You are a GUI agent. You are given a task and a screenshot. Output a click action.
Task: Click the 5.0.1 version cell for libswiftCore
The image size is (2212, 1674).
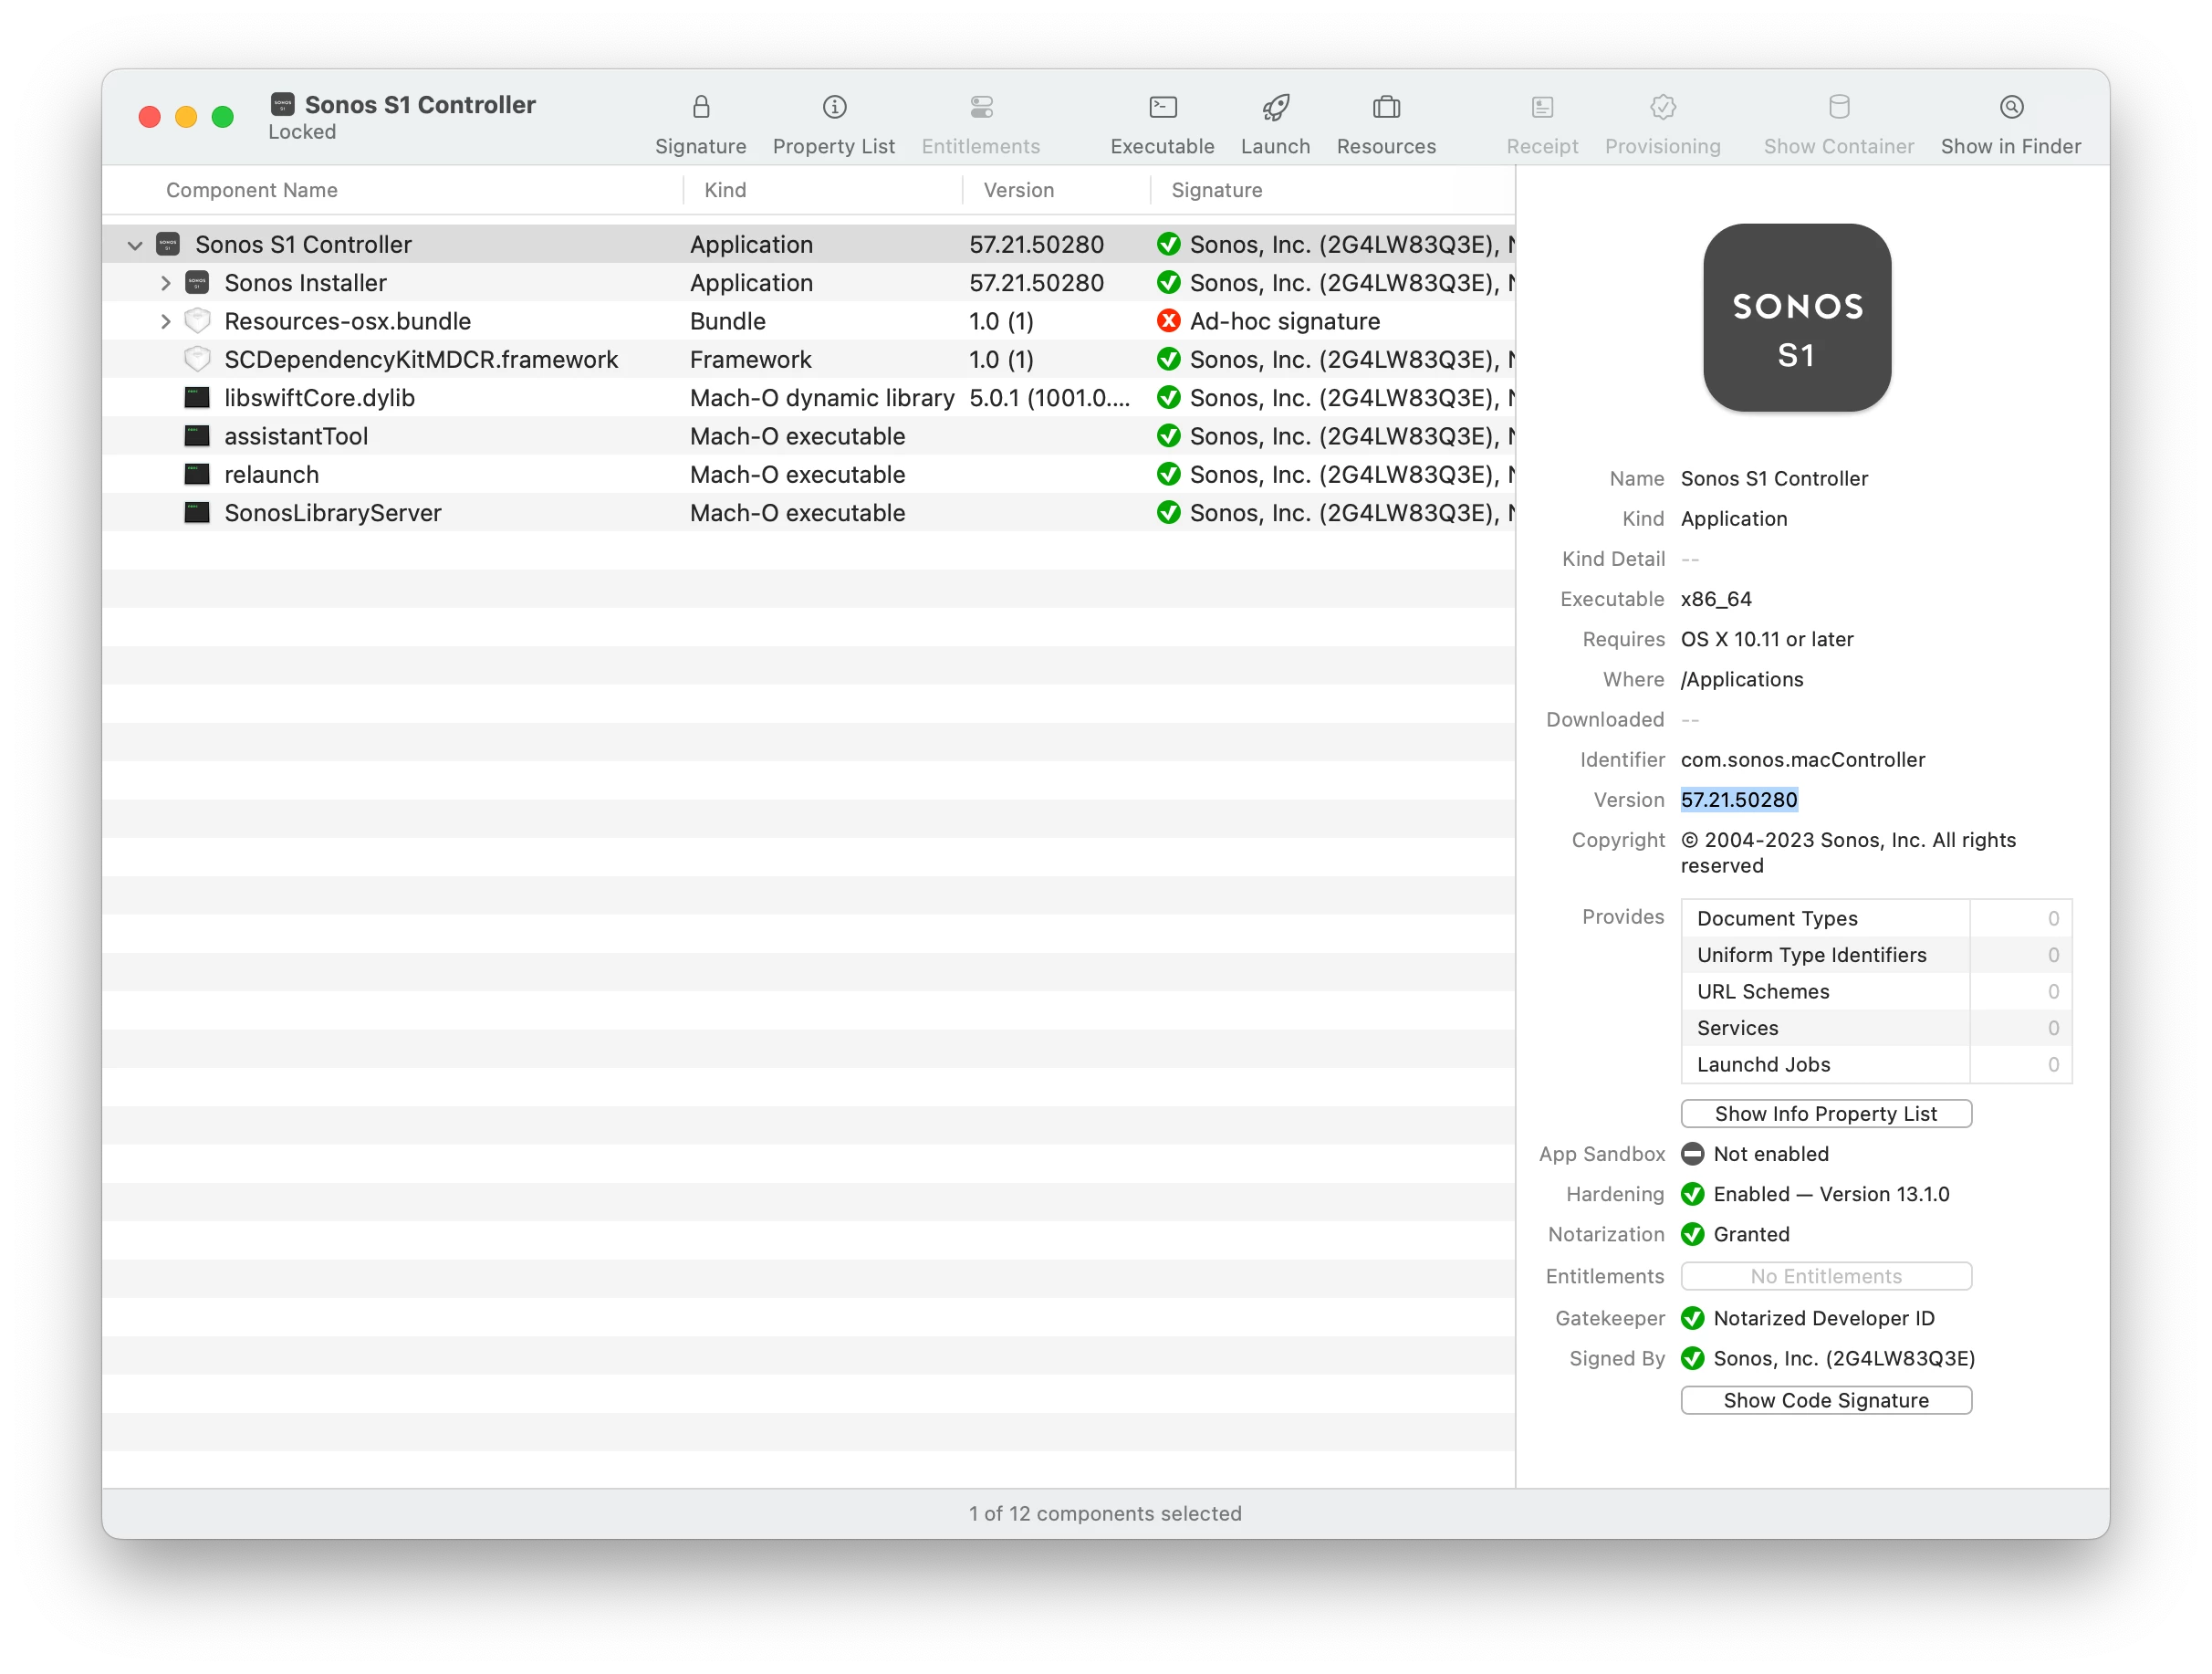point(1050,398)
